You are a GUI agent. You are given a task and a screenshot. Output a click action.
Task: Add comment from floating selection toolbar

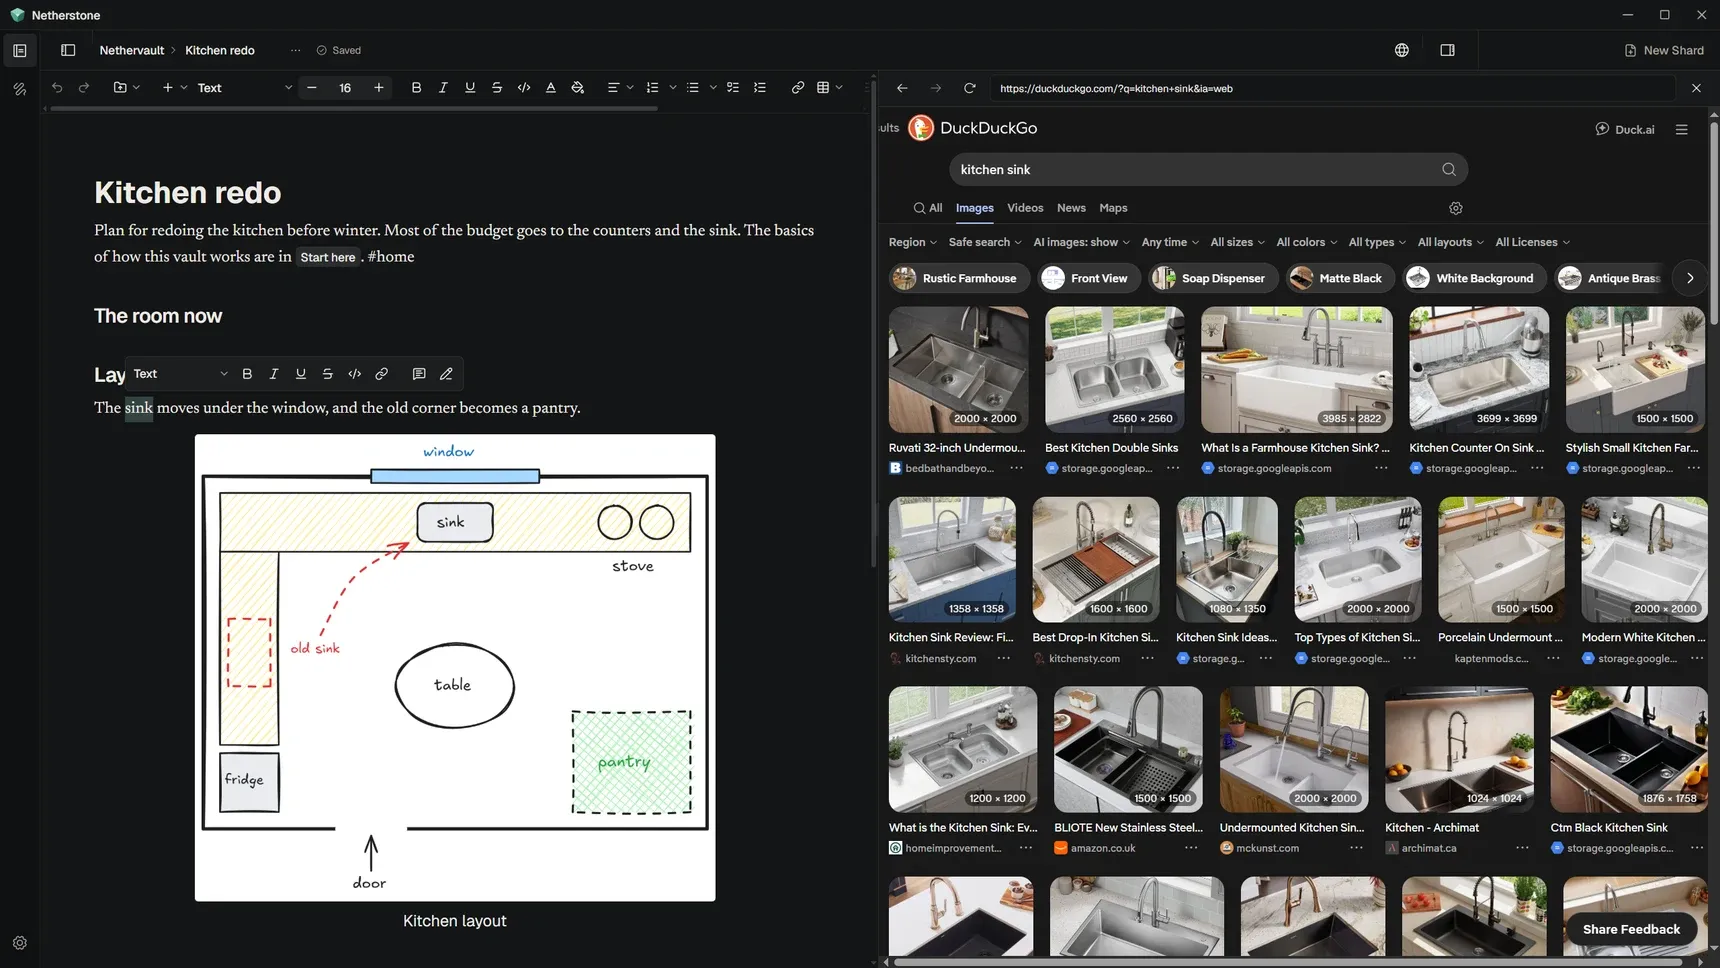point(419,374)
